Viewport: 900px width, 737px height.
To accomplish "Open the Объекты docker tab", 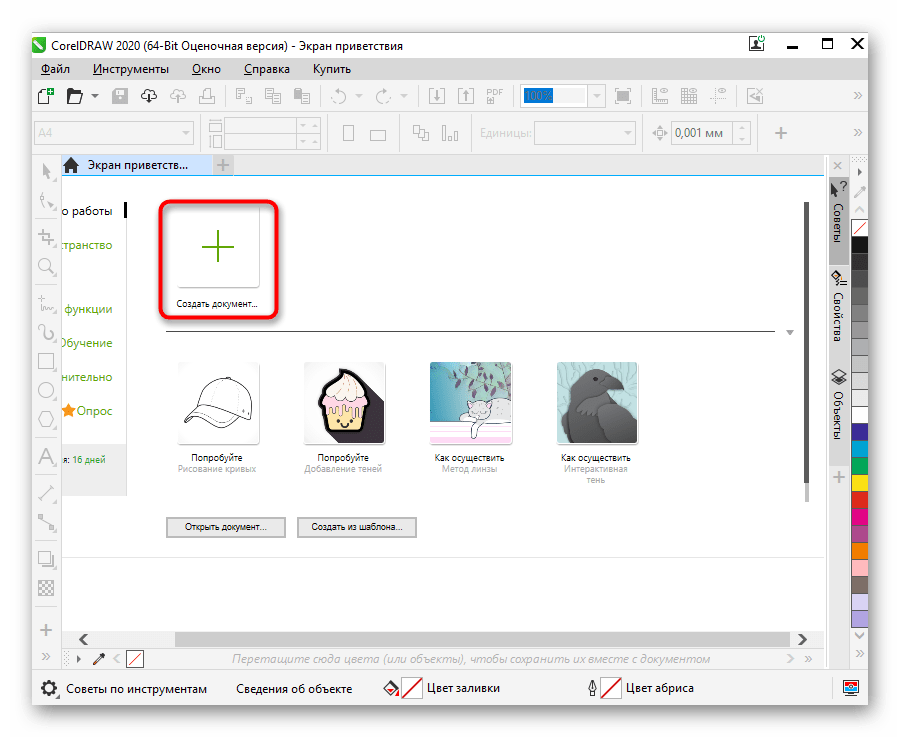I will coord(839,405).
